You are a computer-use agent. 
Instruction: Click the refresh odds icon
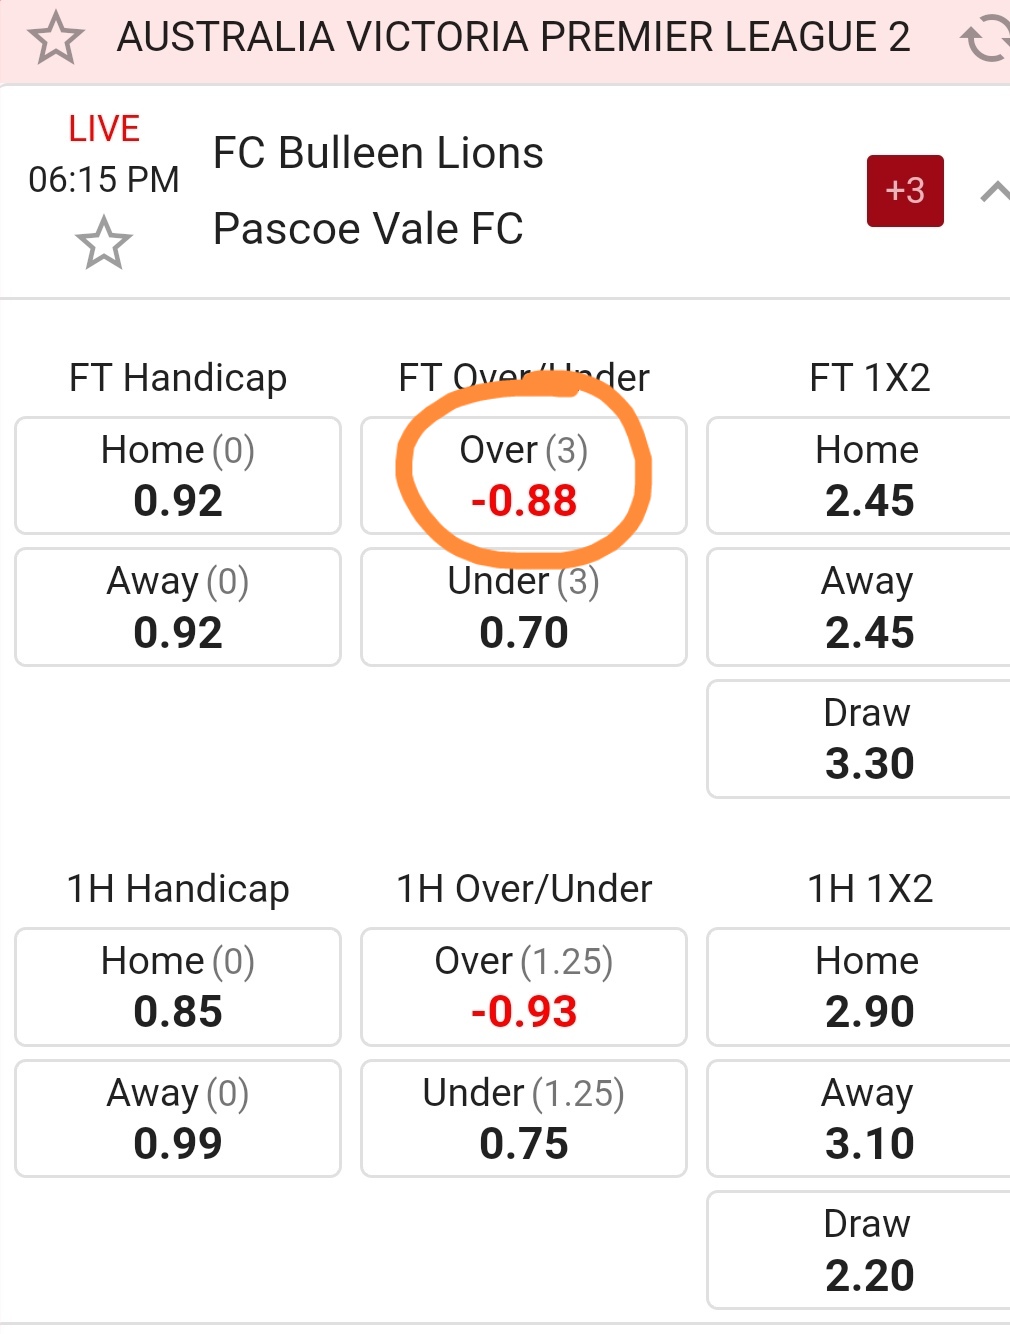click(984, 39)
